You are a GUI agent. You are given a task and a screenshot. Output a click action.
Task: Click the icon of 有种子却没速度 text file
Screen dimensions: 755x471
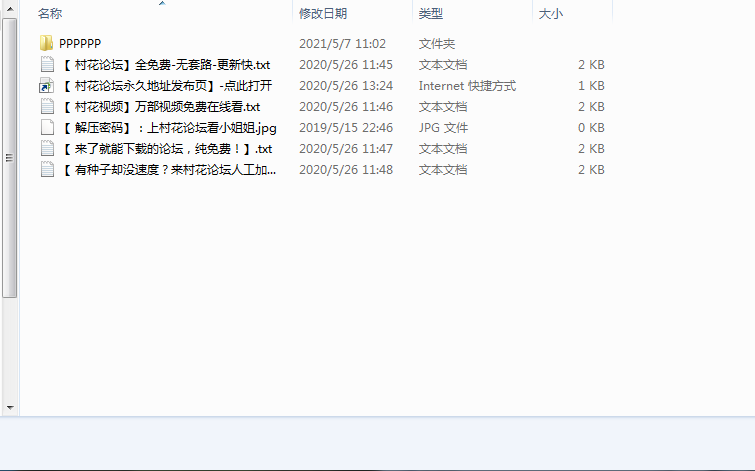[x=46, y=170]
